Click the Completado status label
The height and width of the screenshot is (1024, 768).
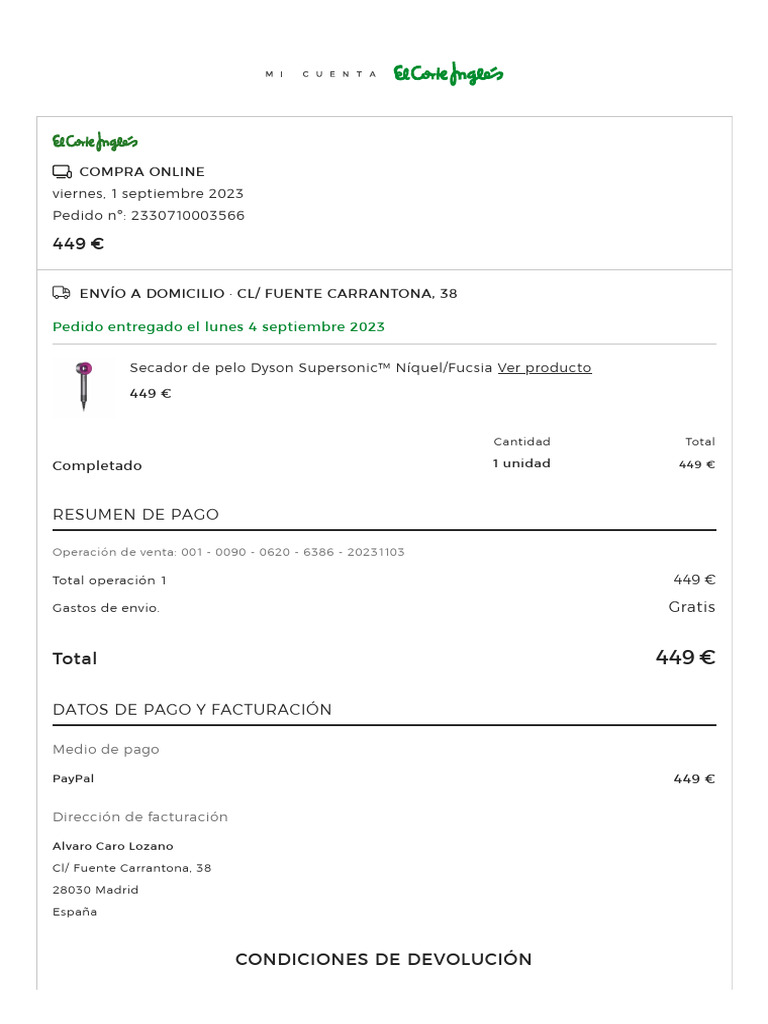(97, 466)
